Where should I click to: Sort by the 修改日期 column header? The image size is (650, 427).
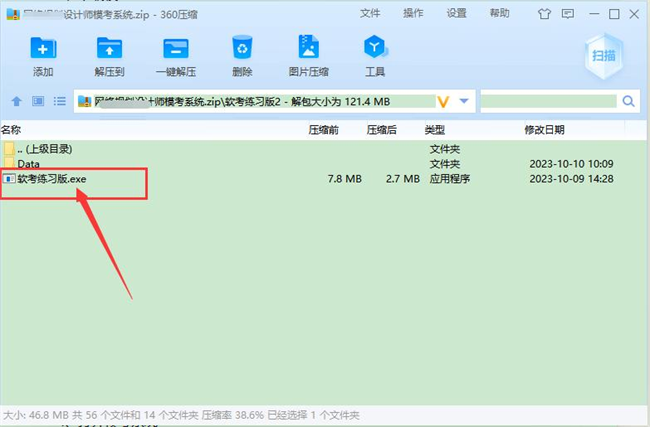click(x=544, y=130)
